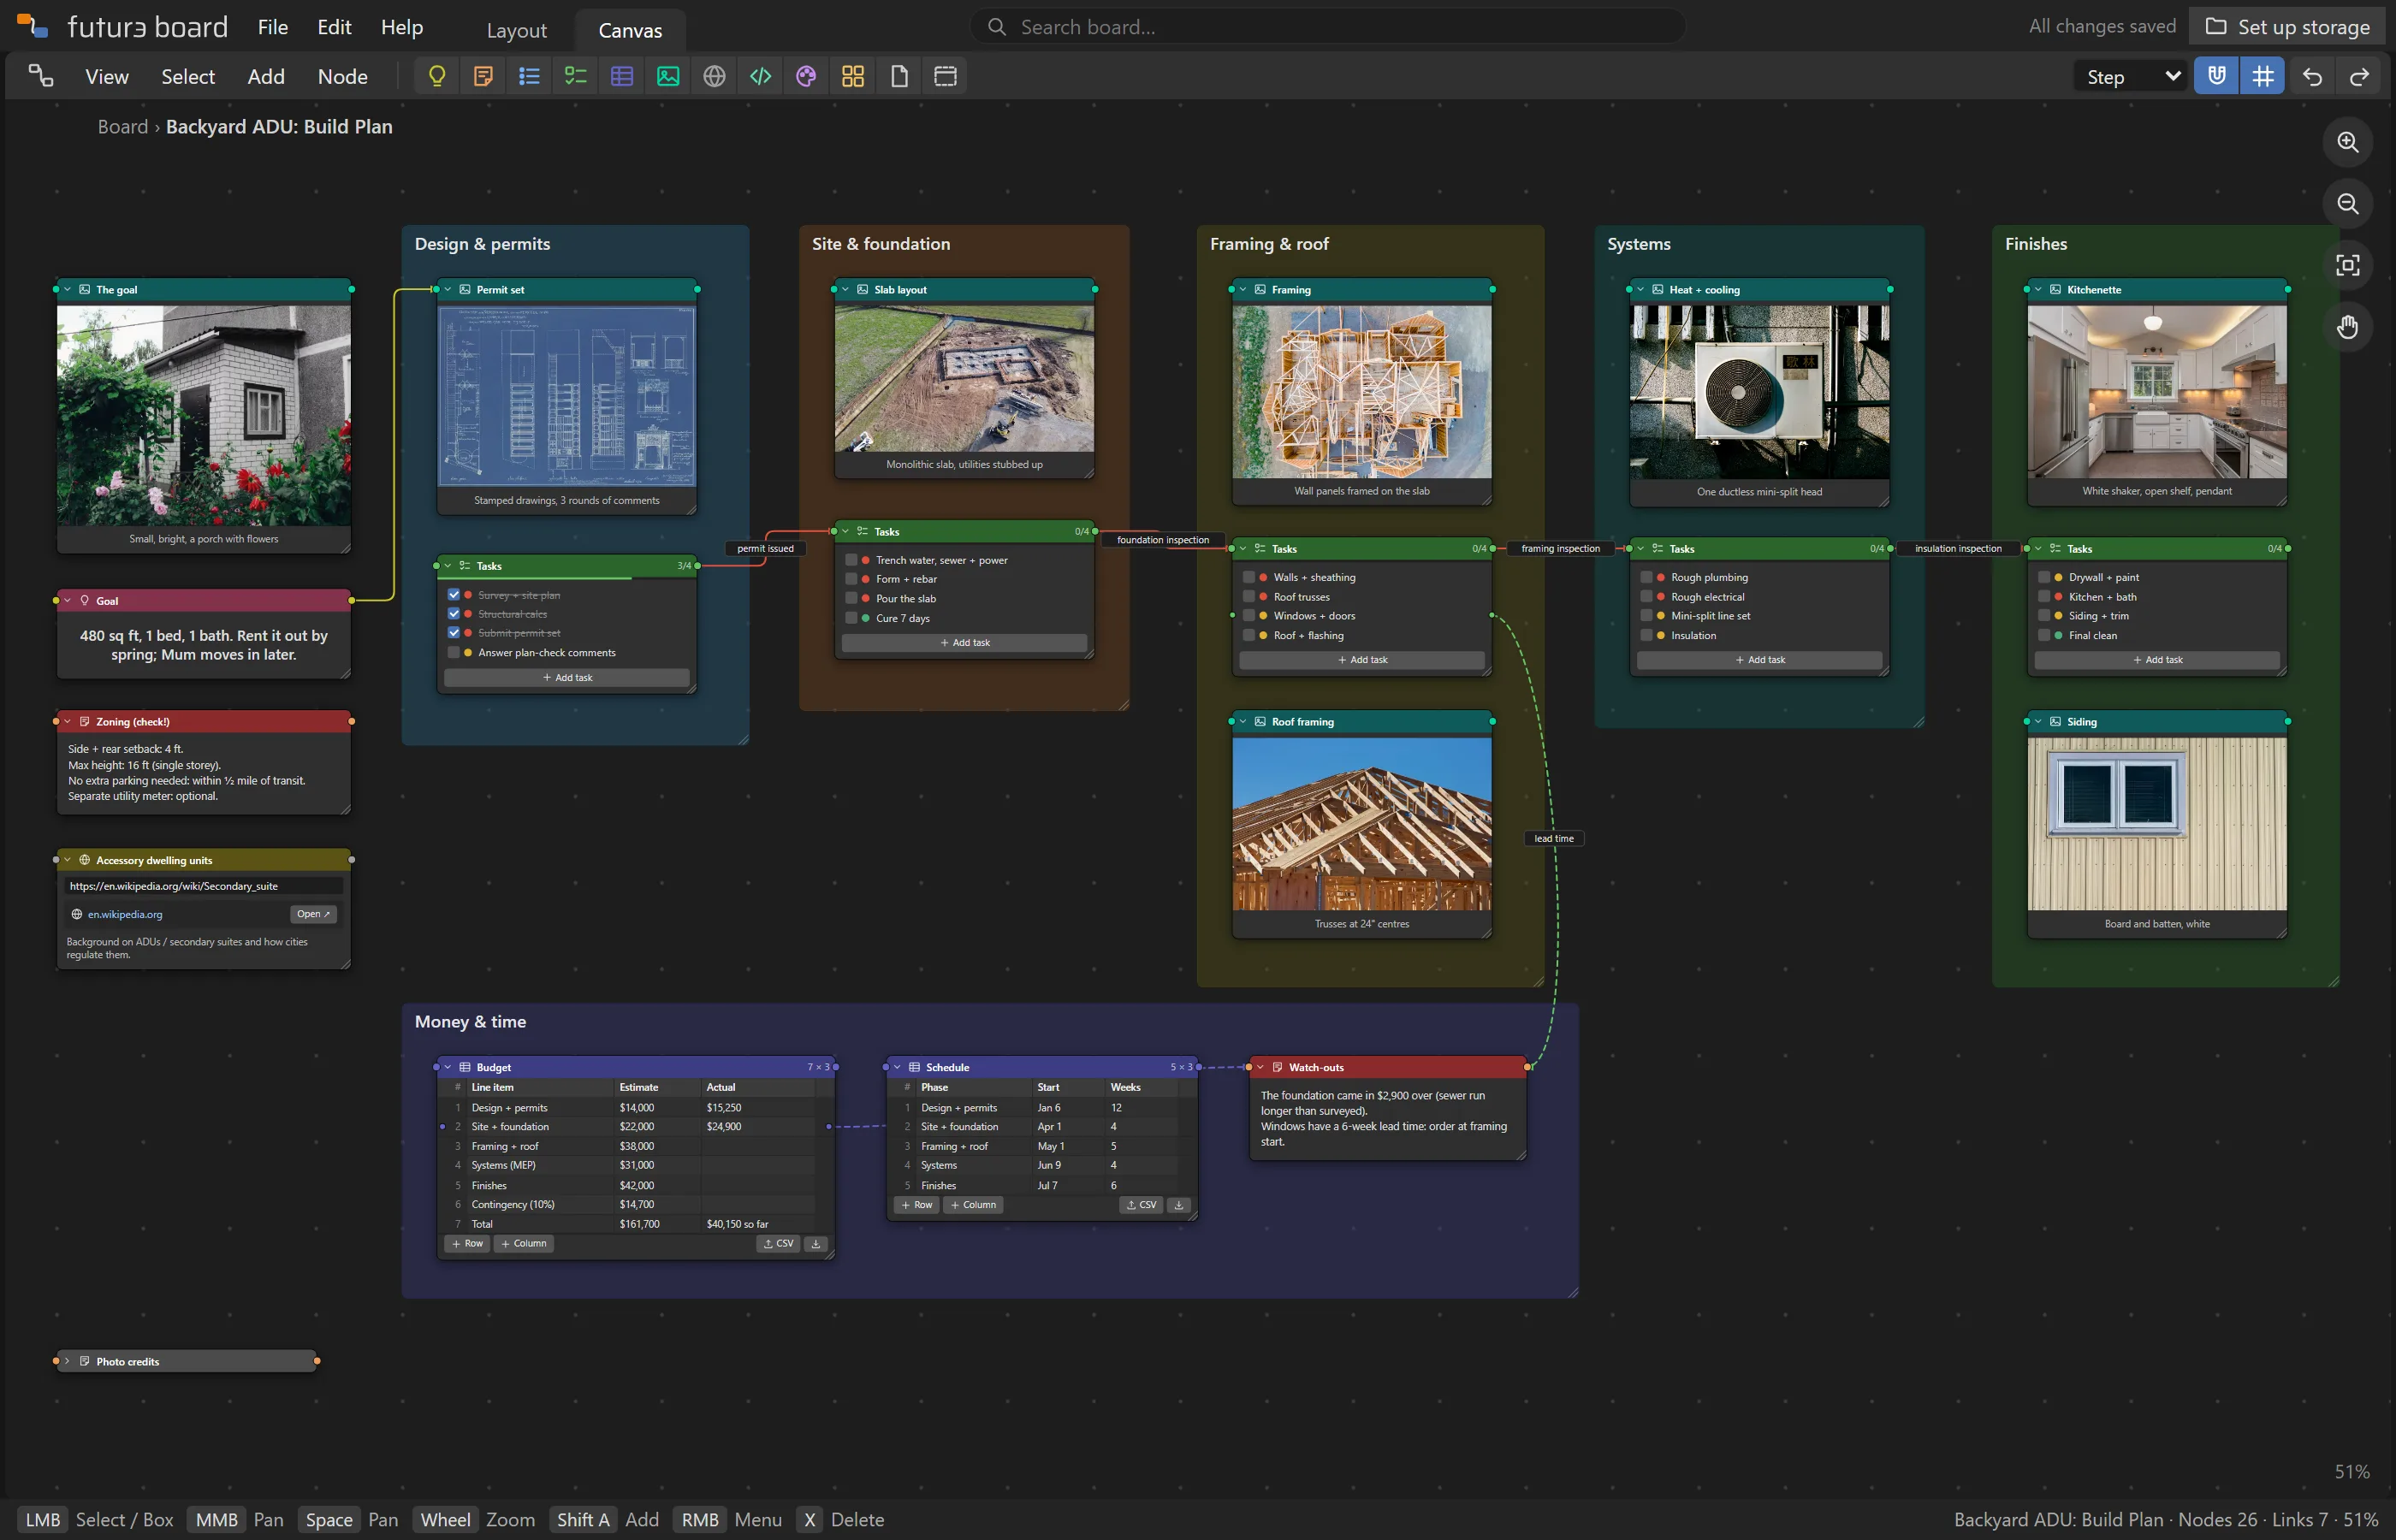Image resolution: width=2396 pixels, height=1540 pixels.
Task: Undo the last change
Action: click(x=2313, y=76)
